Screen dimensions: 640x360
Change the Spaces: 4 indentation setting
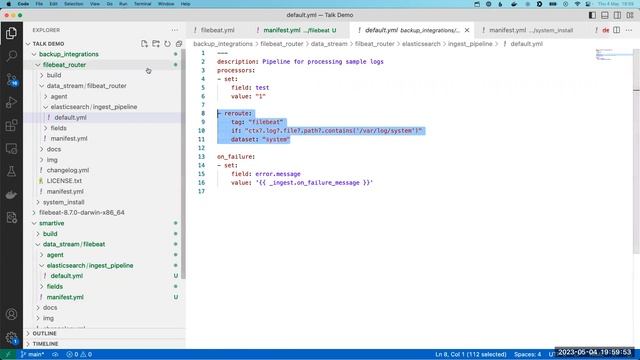(527, 354)
